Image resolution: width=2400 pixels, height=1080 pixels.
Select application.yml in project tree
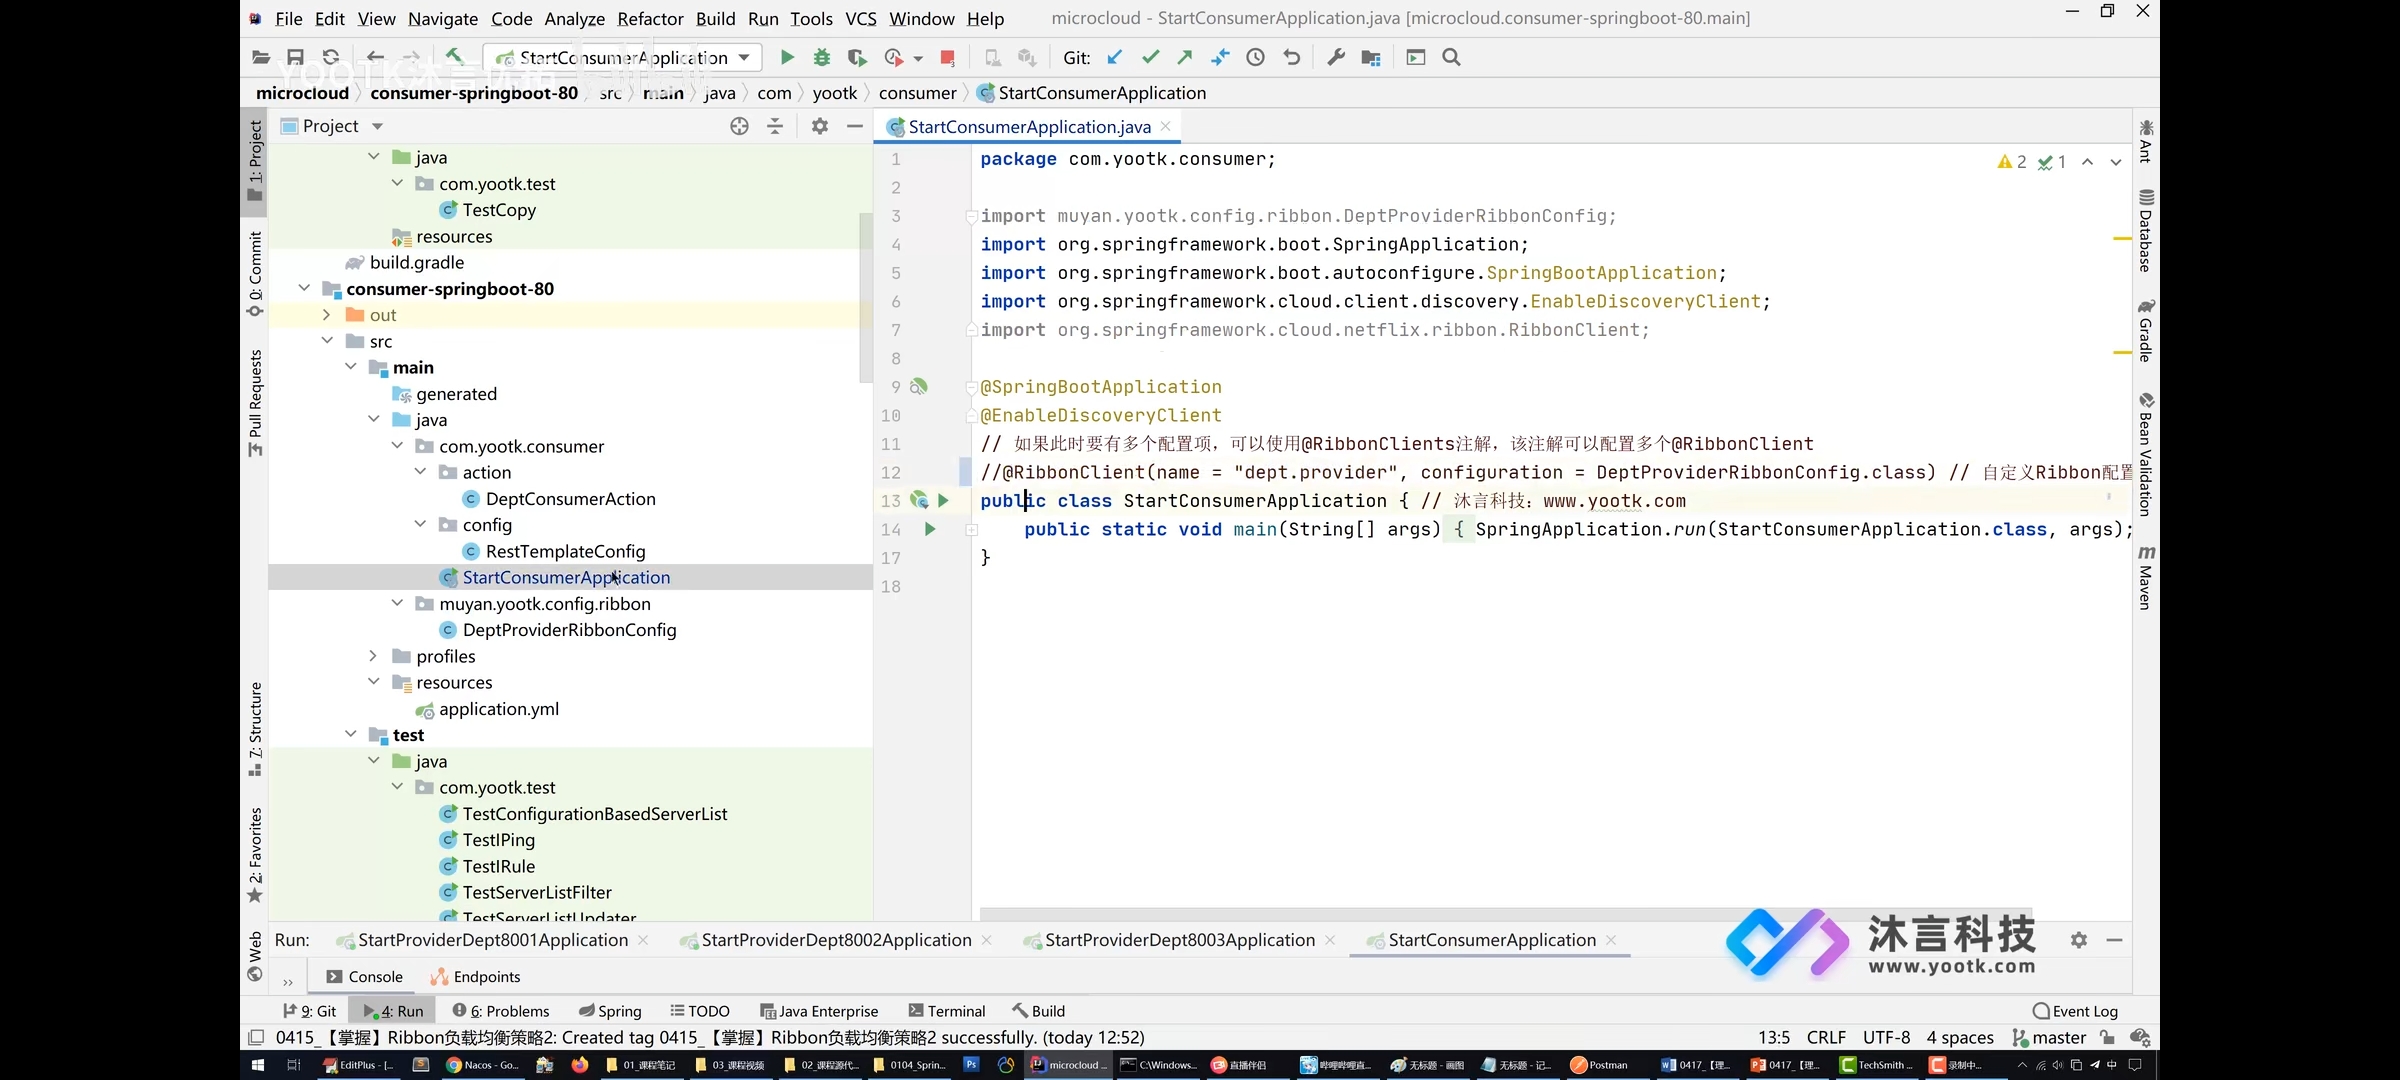click(499, 709)
